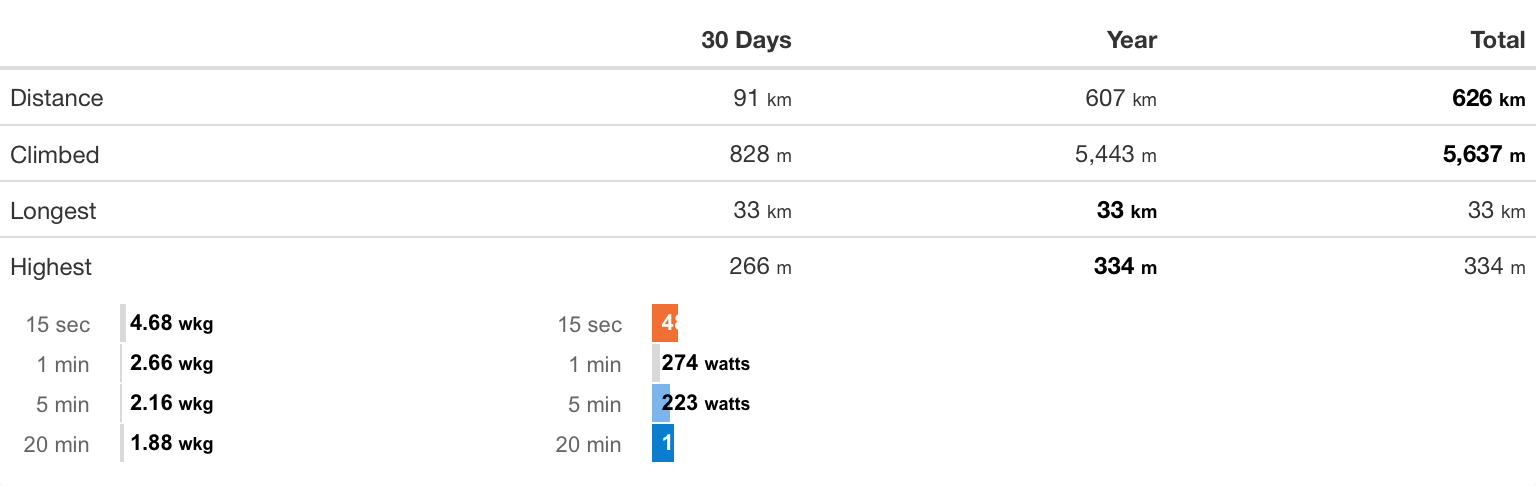Viewport: 1536px width, 486px height.
Task: Click the 223 watts power value
Action: click(x=705, y=404)
